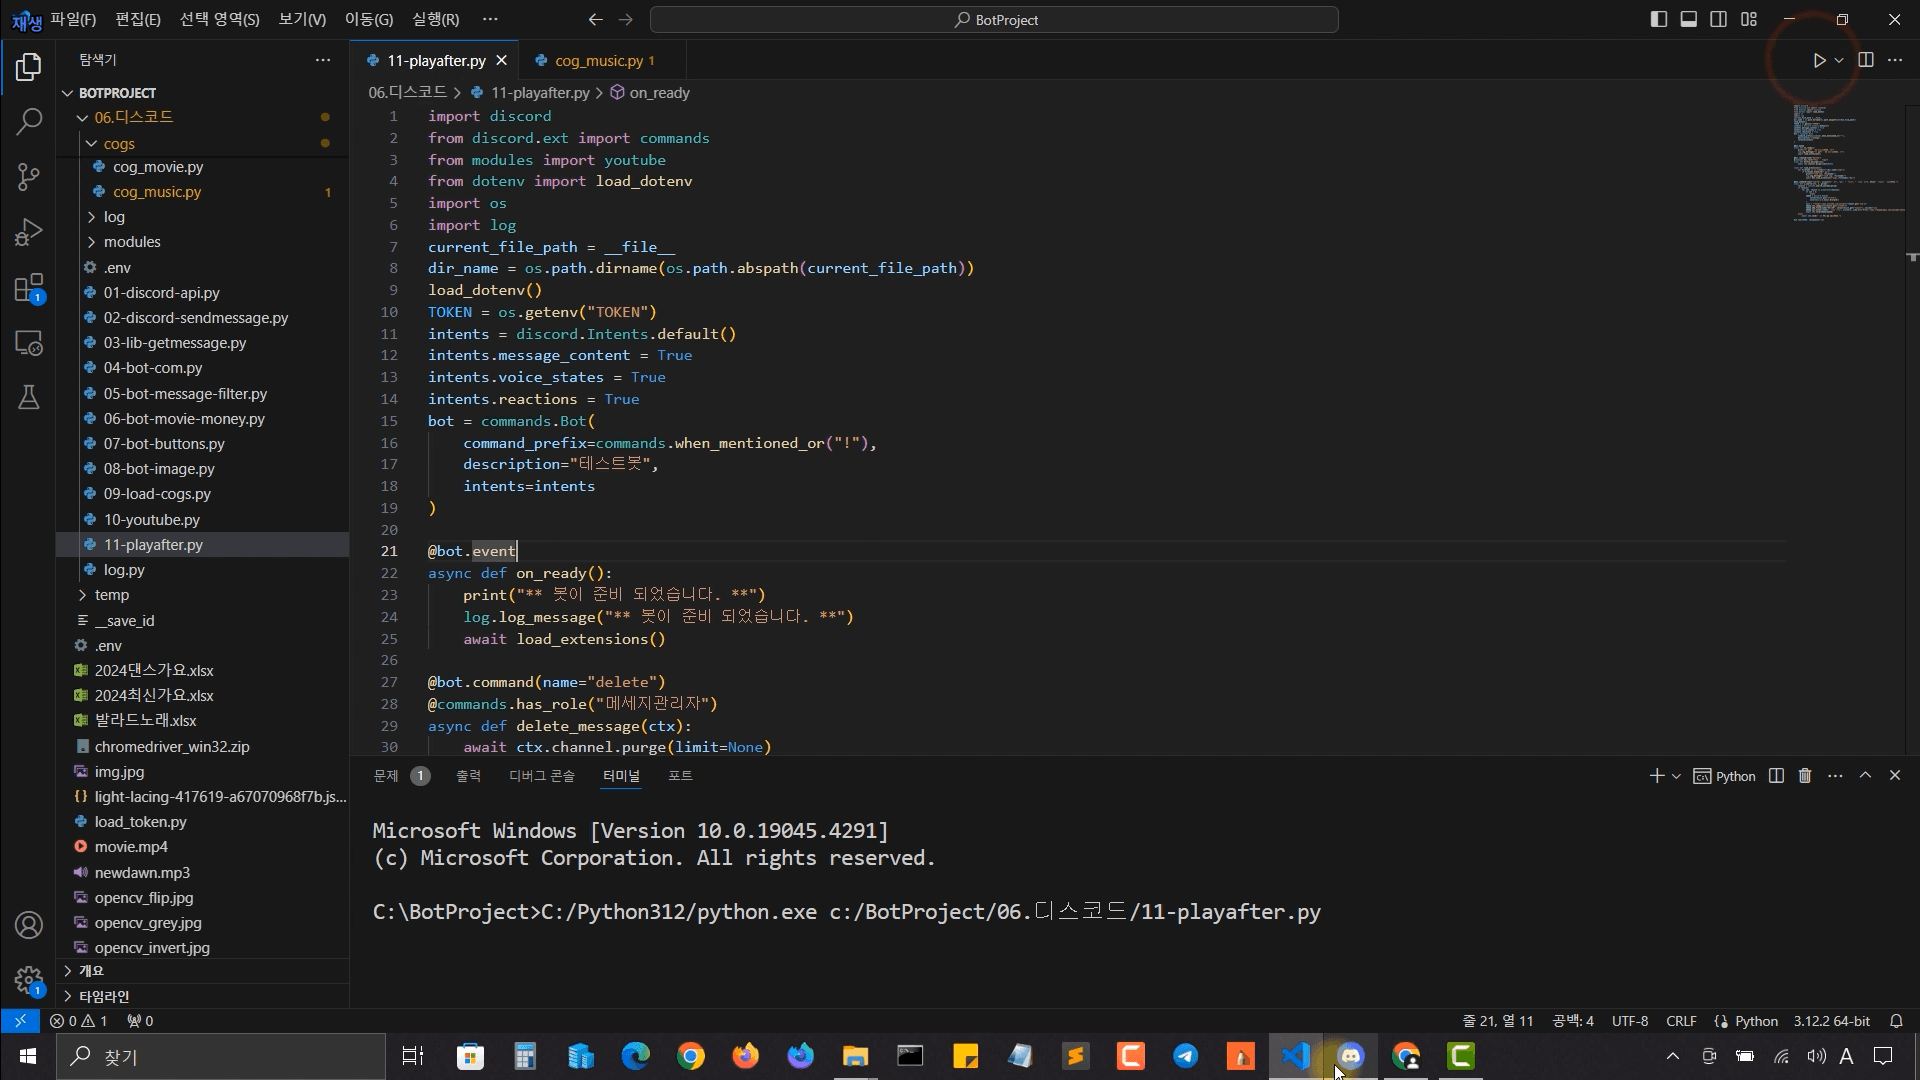Split the editor right
This screenshot has width=1920, height=1080.
1866,60
